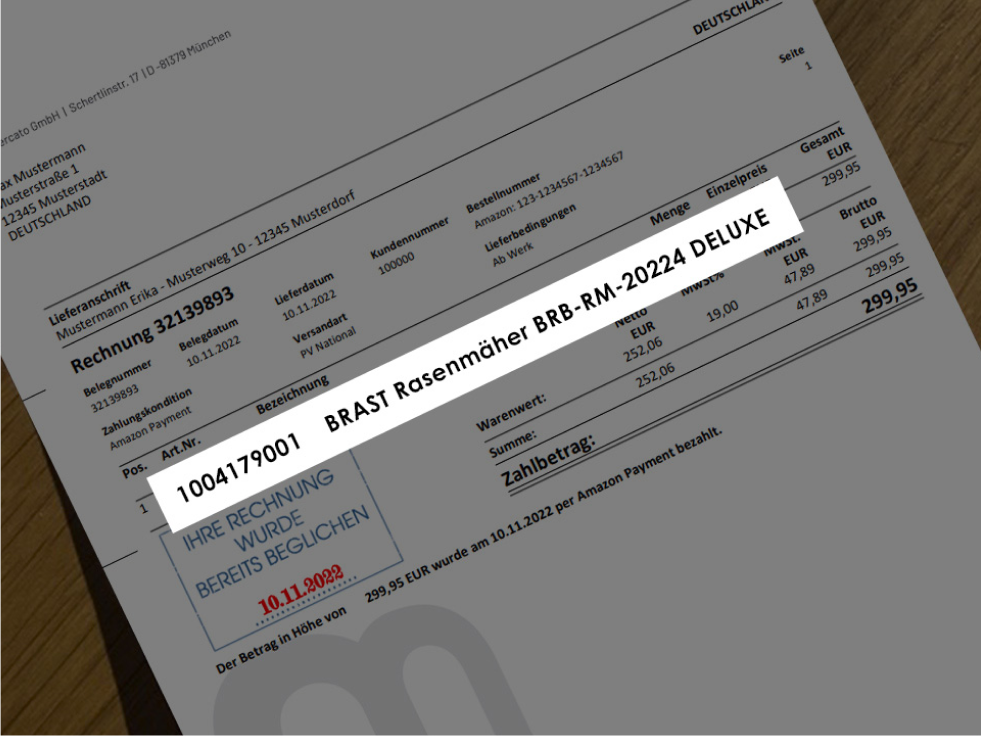Viewport: 981px width, 736px height.
Task: Click the 'Gesamt' column header
Action: click(822, 139)
